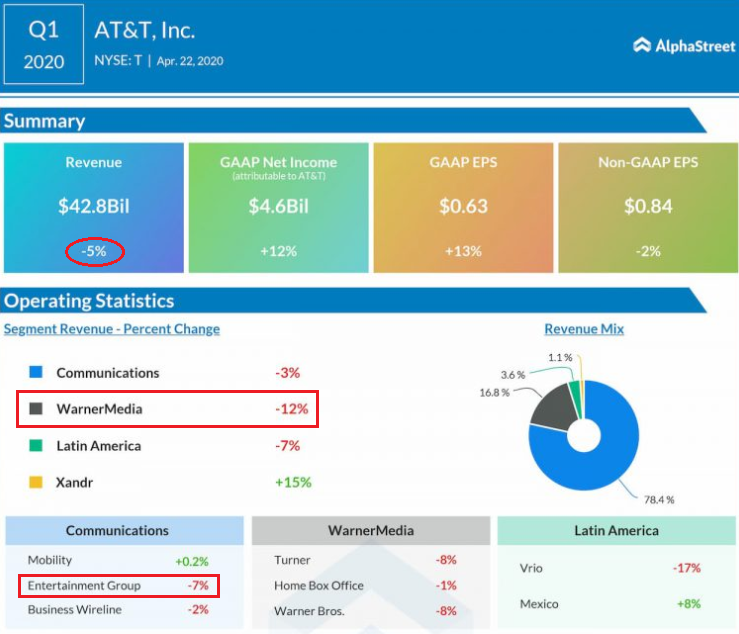Click the AlphaStreet logo icon
This screenshot has height=634, width=739.
pos(641,45)
